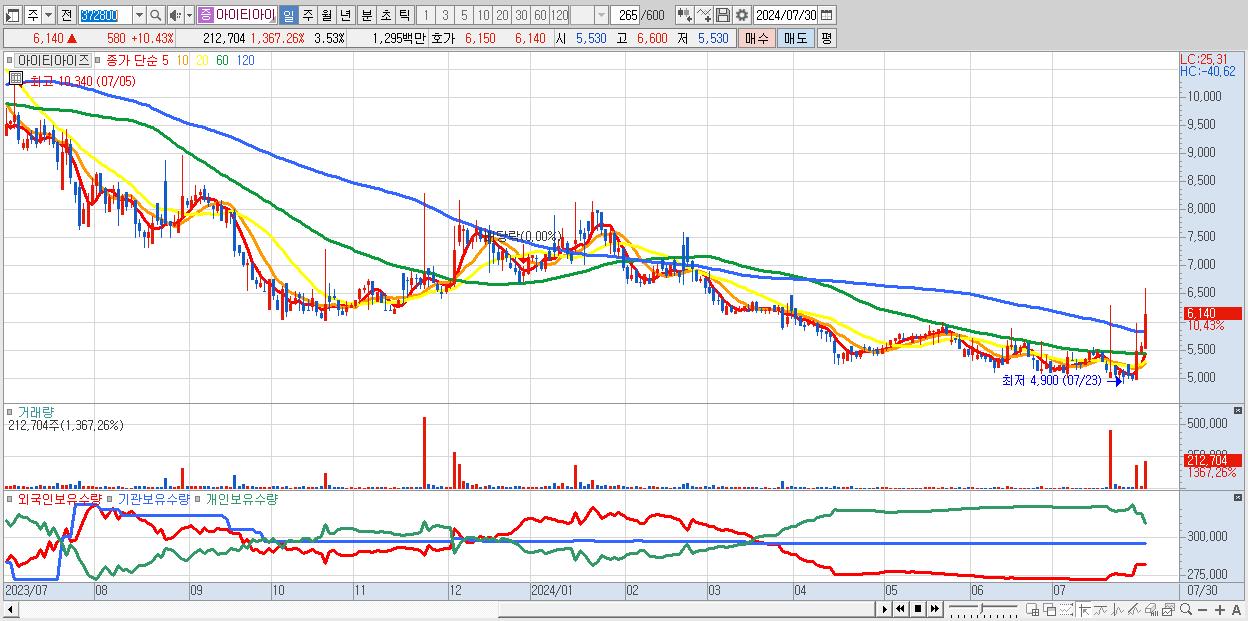The width and height of the screenshot is (1248, 621).
Task: Click the diagonal lines icon in bottom toolbar
Action: click(1134, 609)
